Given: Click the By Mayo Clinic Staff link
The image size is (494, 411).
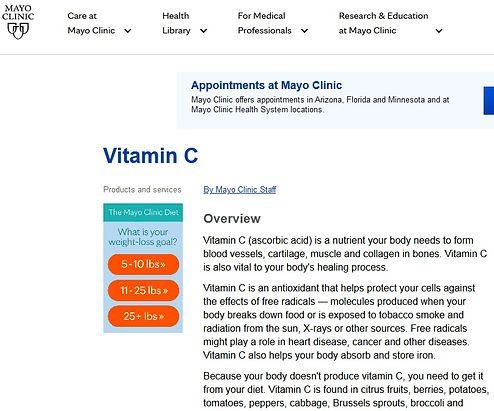Looking at the screenshot, I should click(240, 190).
